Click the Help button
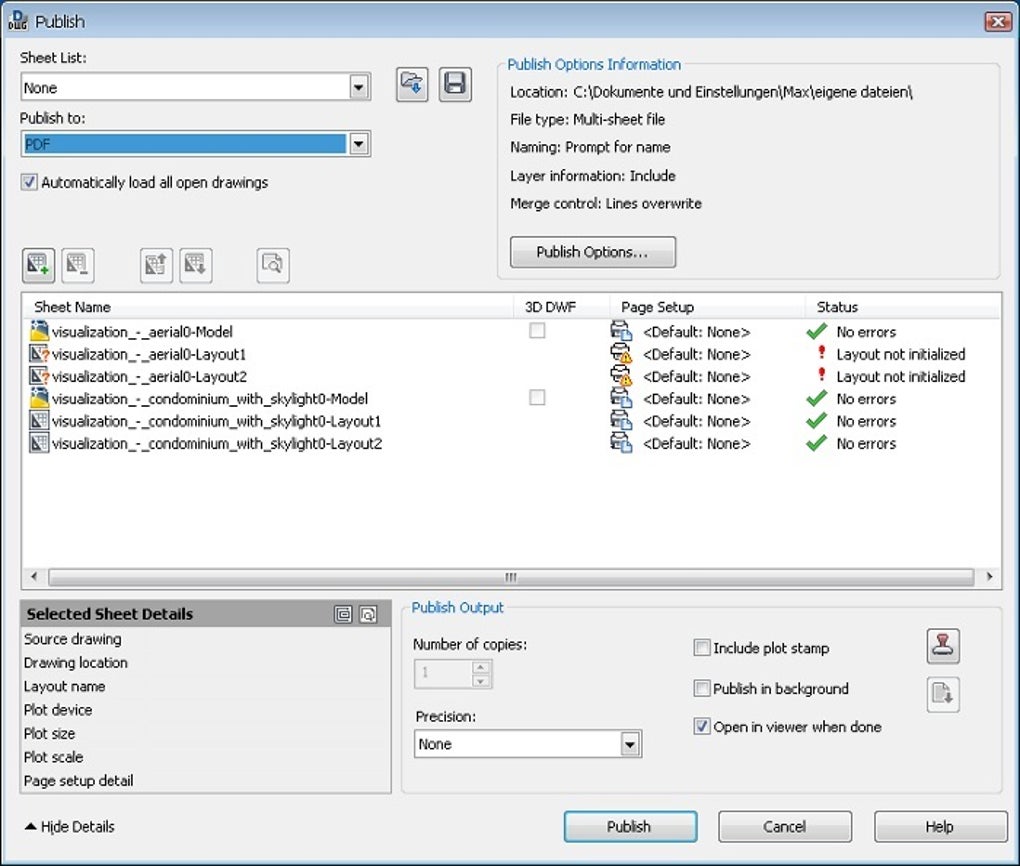 (940, 826)
